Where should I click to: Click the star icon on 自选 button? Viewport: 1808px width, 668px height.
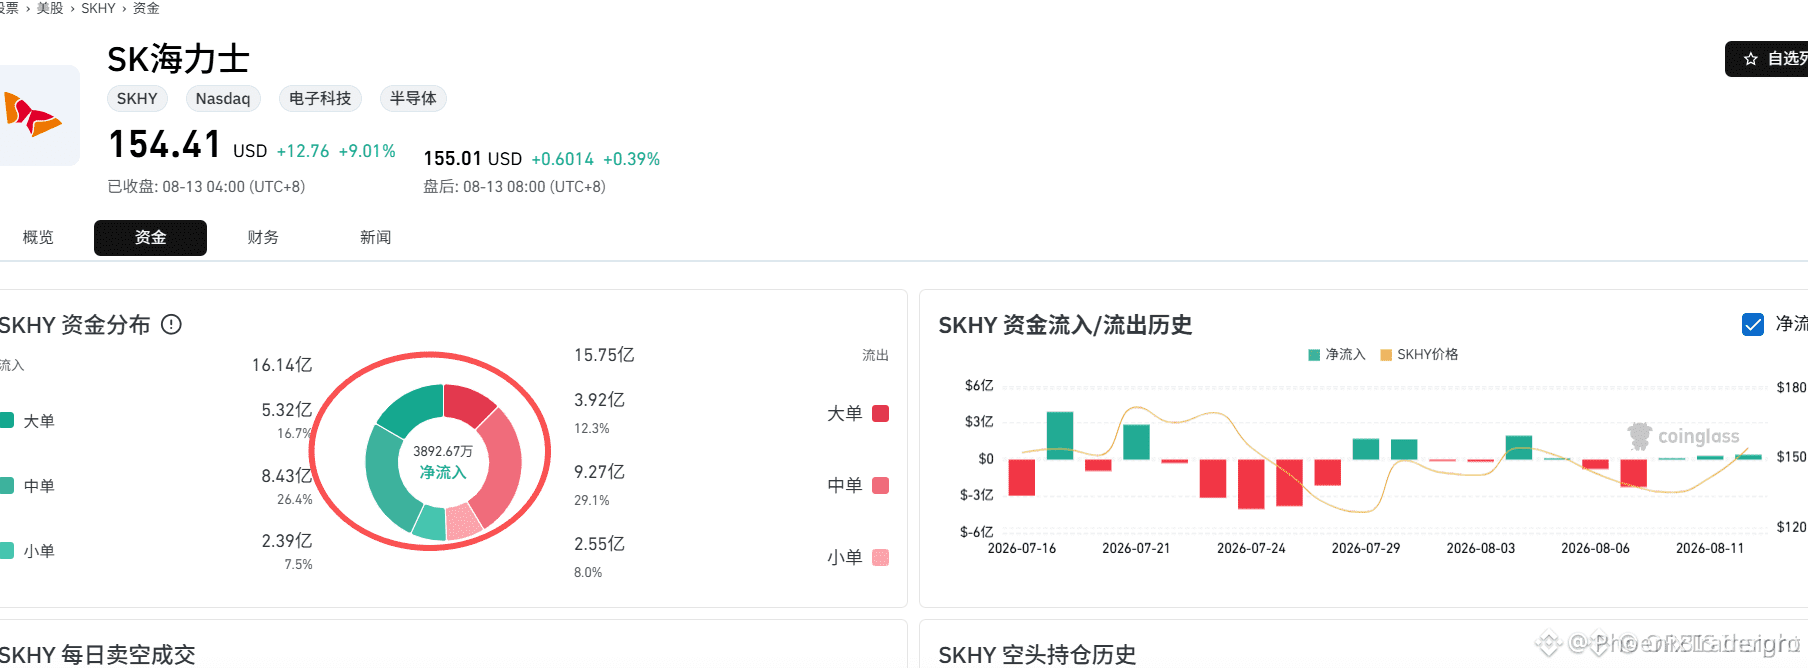click(x=1750, y=59)
